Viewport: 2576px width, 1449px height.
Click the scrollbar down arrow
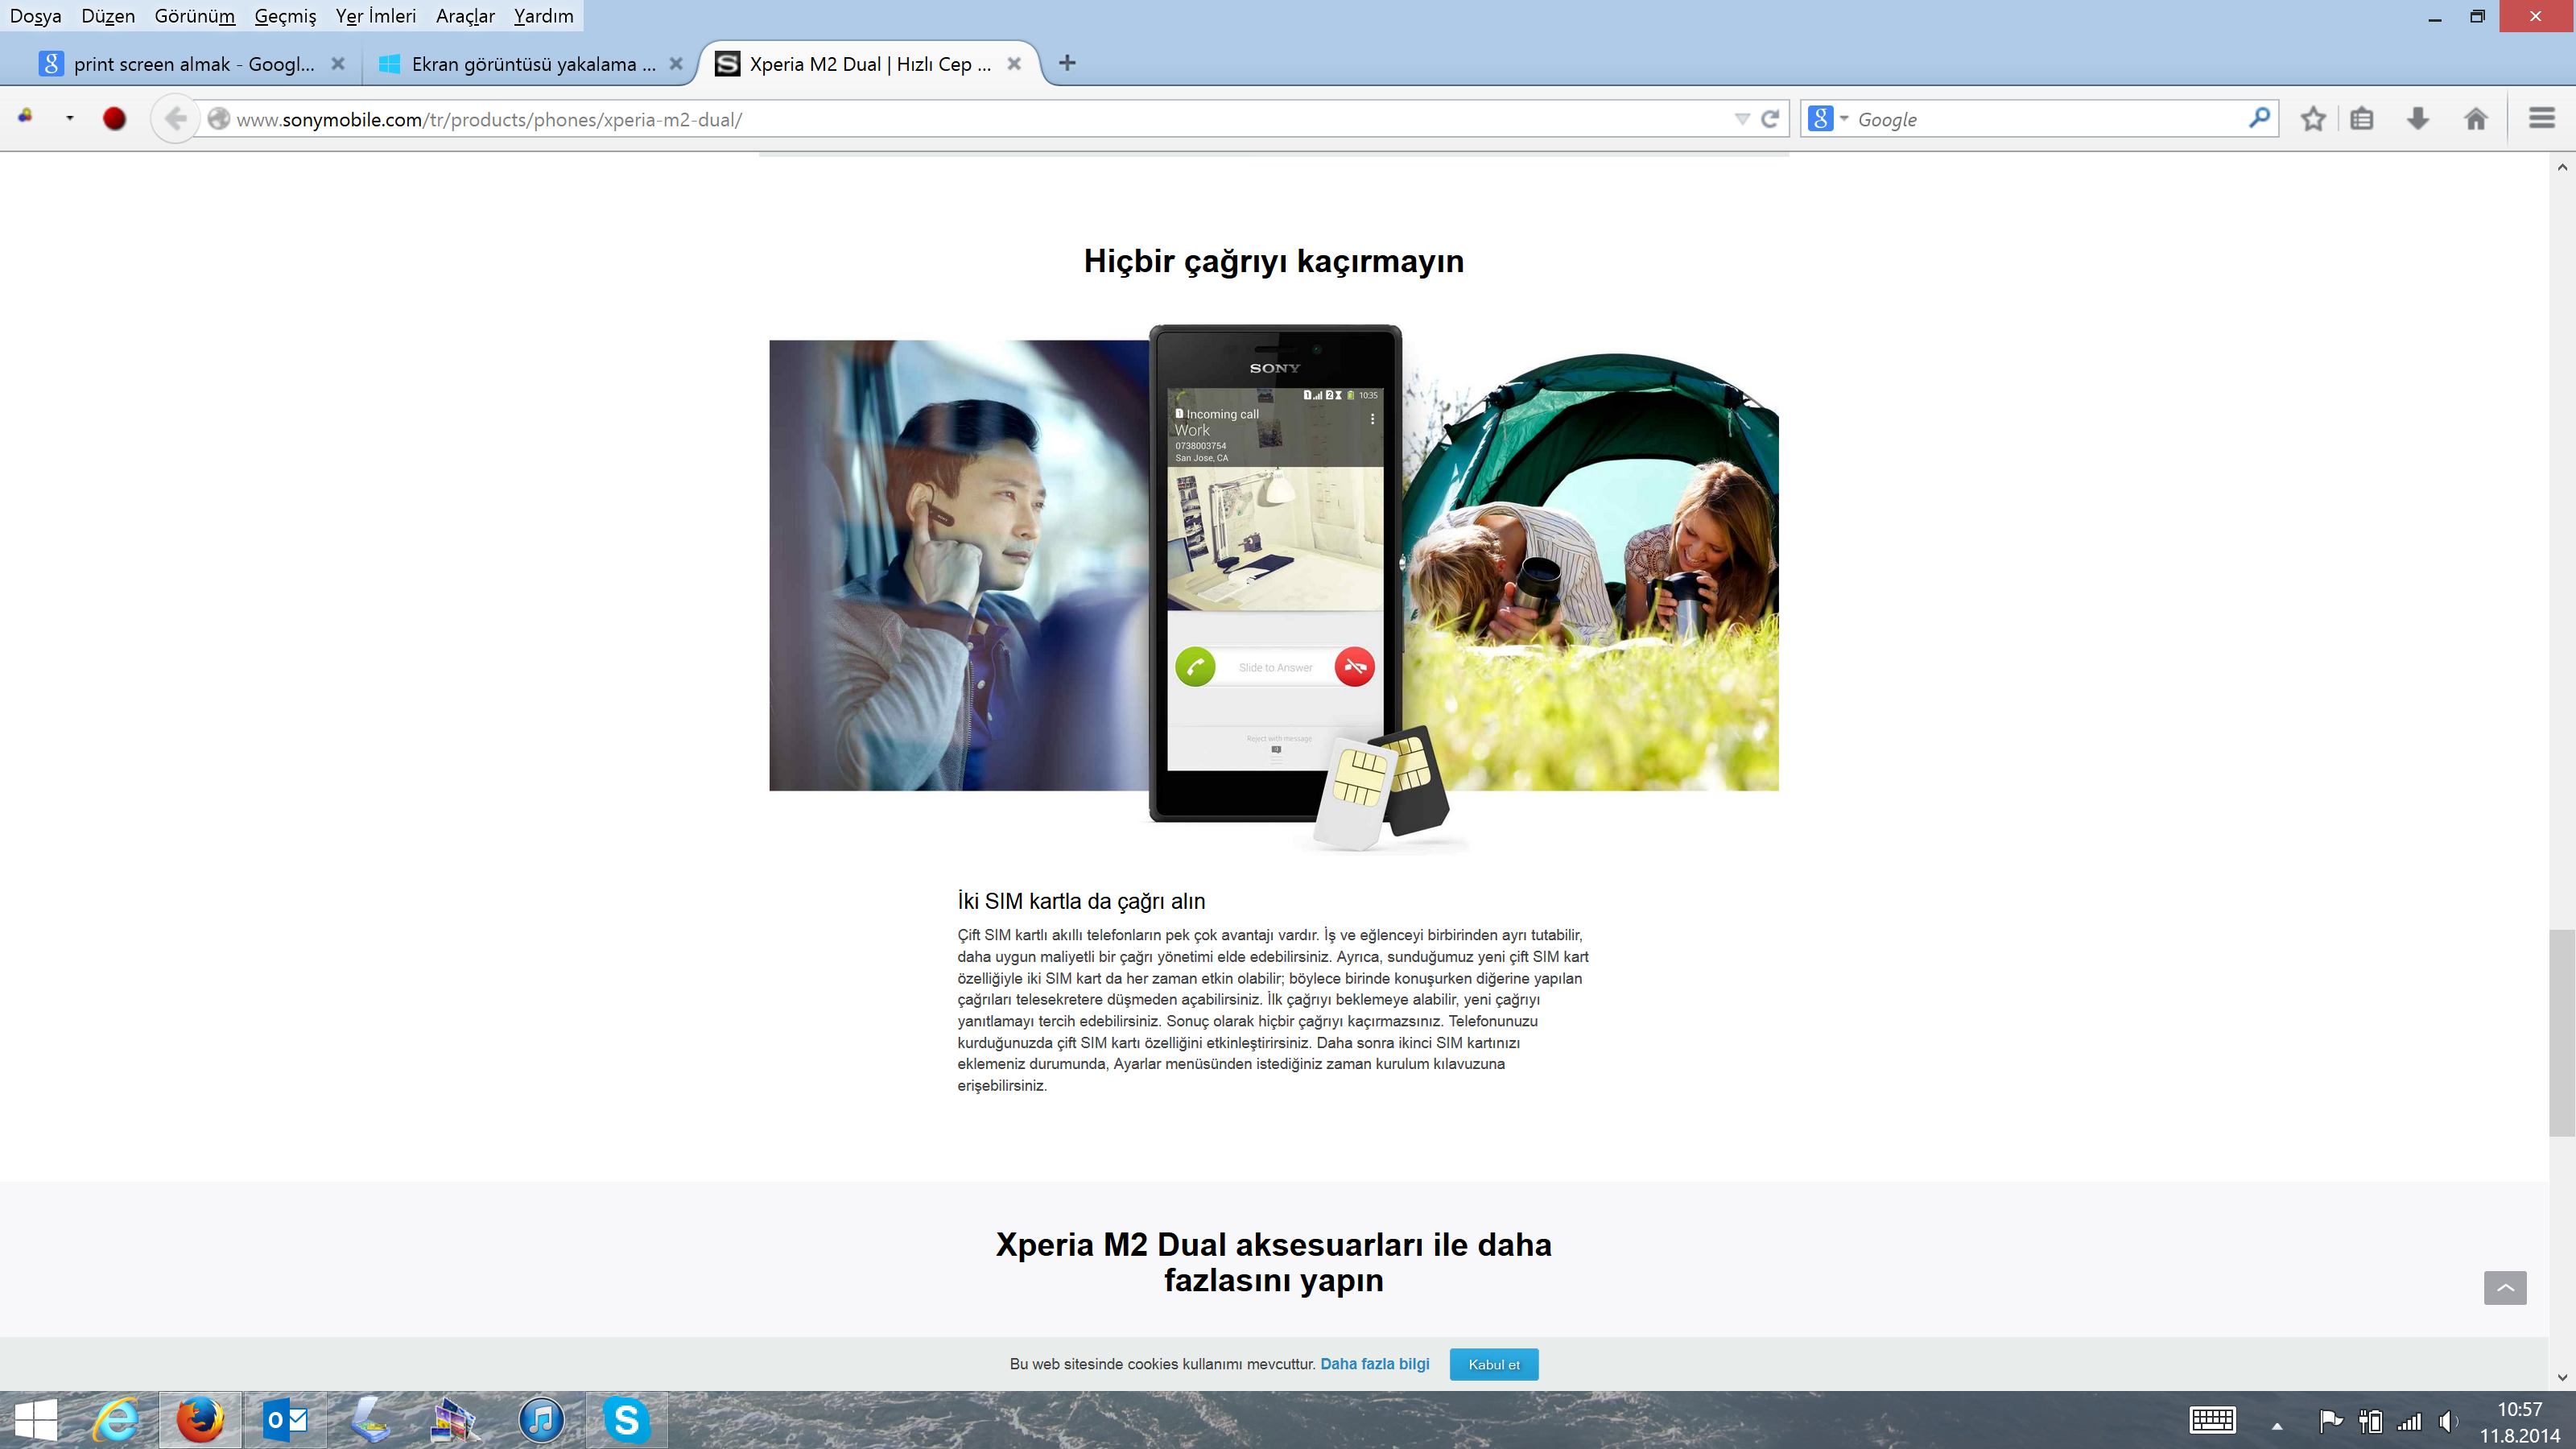2562,1377
